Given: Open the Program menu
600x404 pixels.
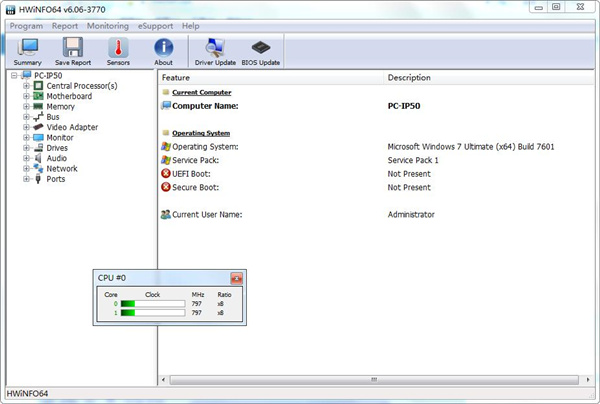Looking at the screenshot, I should click(x=26, y=25).
